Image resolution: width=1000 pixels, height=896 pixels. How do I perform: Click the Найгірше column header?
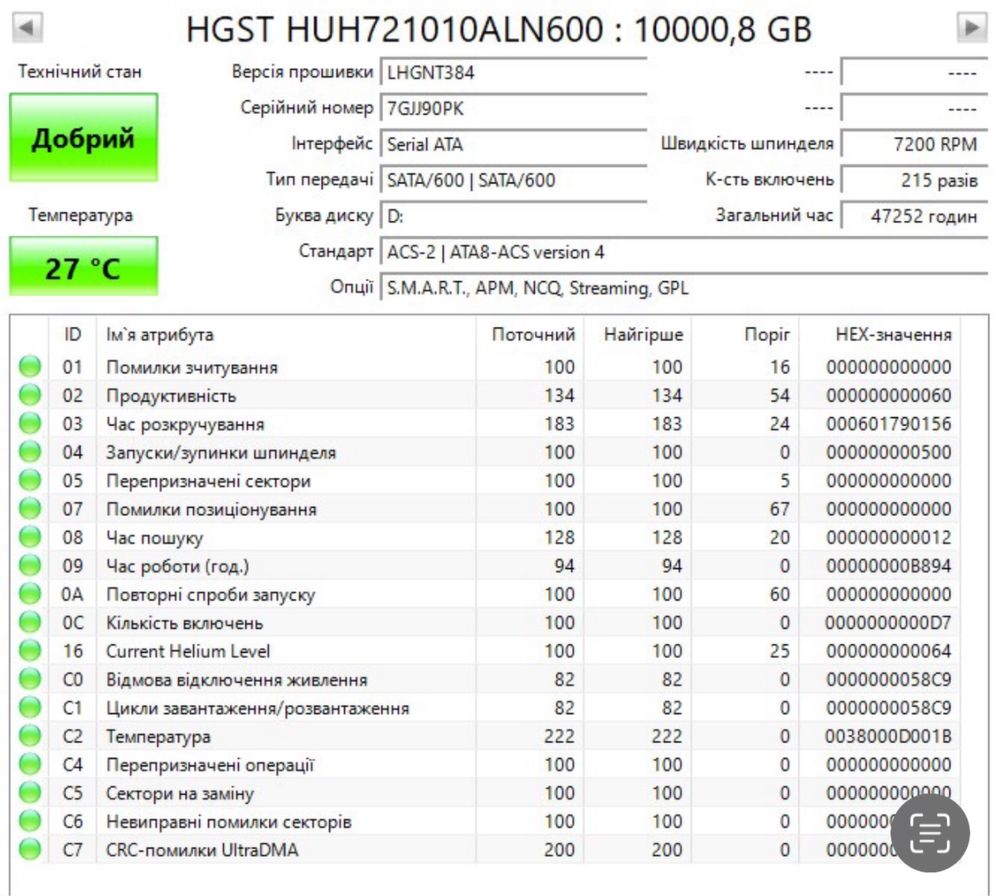pos(643,334)
